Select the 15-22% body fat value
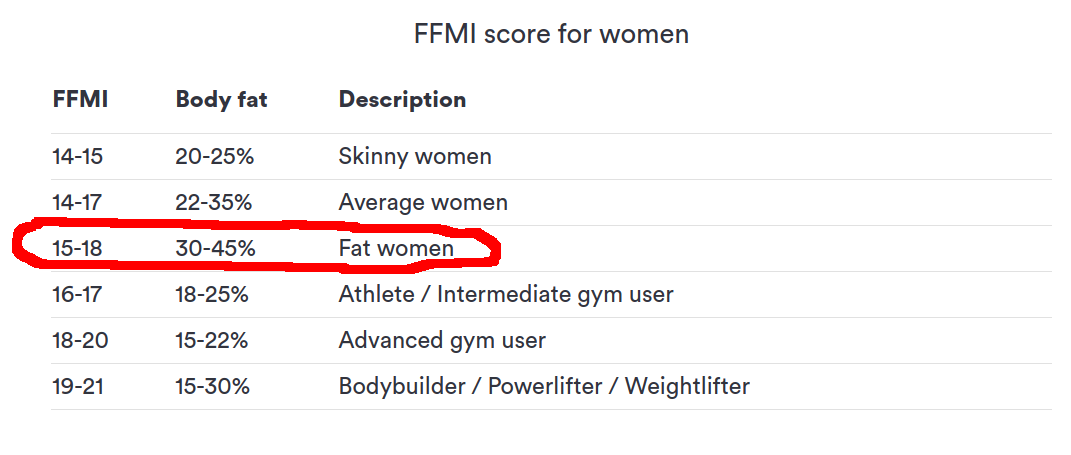Image resolution: width=1071 pixels, height=455 pixels. coord(211,341)
